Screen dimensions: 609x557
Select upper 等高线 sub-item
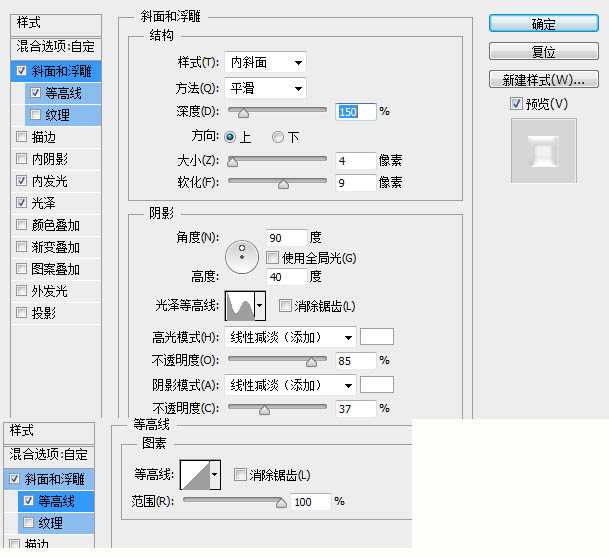click(63, 93)
